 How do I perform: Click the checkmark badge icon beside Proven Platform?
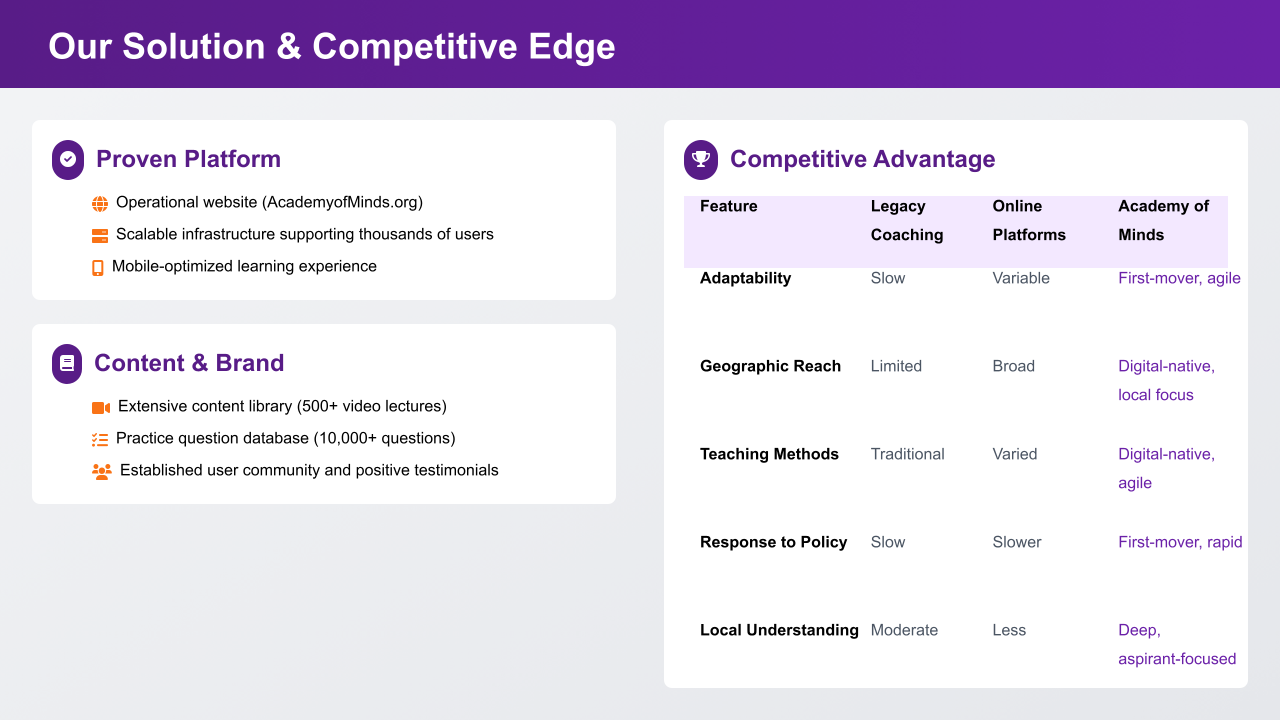pyautogui.click(x=68, y=160)
